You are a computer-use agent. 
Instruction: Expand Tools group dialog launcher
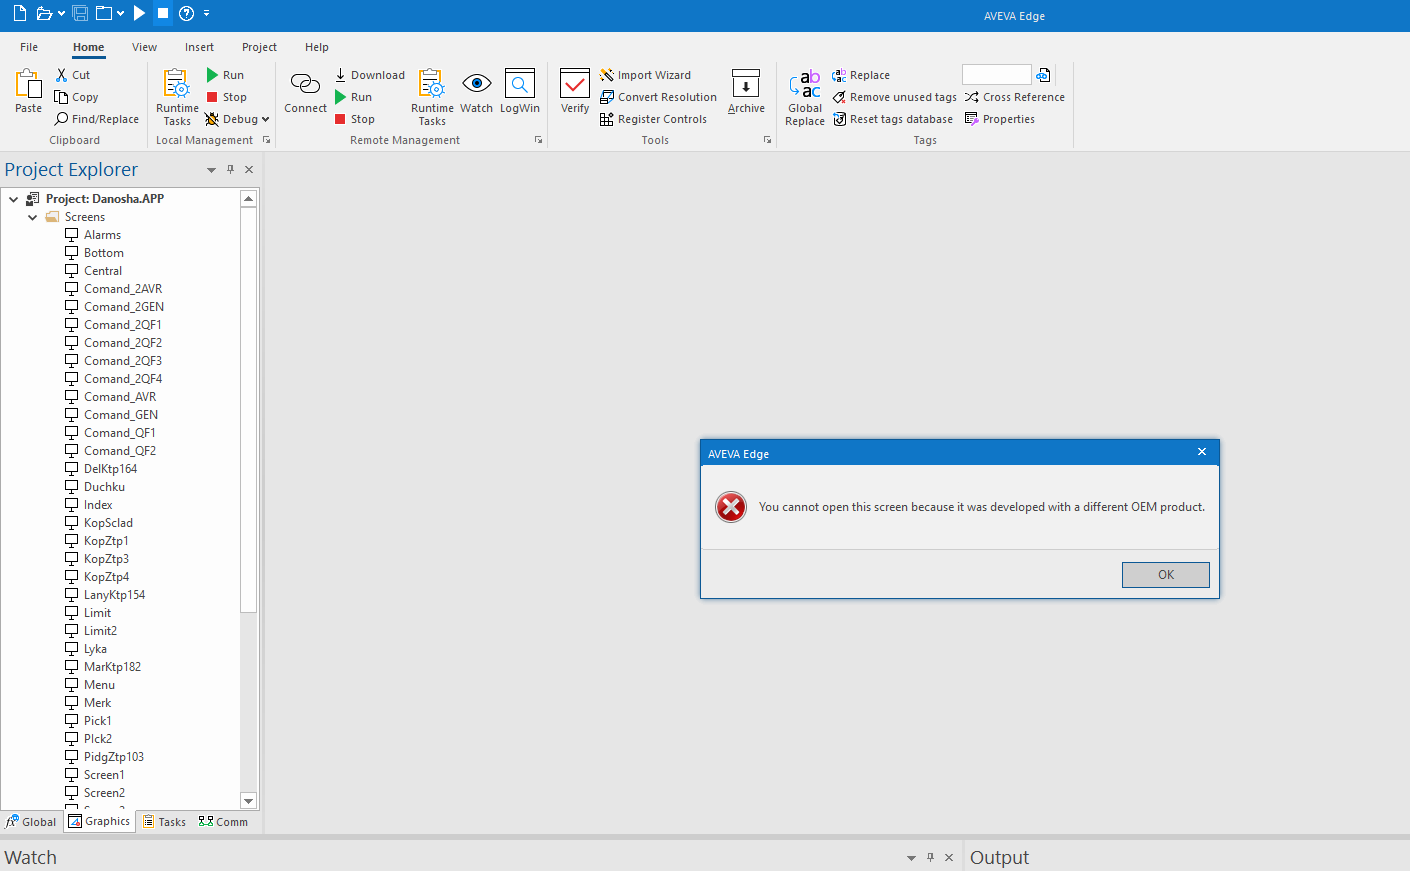tap(768, 140)
